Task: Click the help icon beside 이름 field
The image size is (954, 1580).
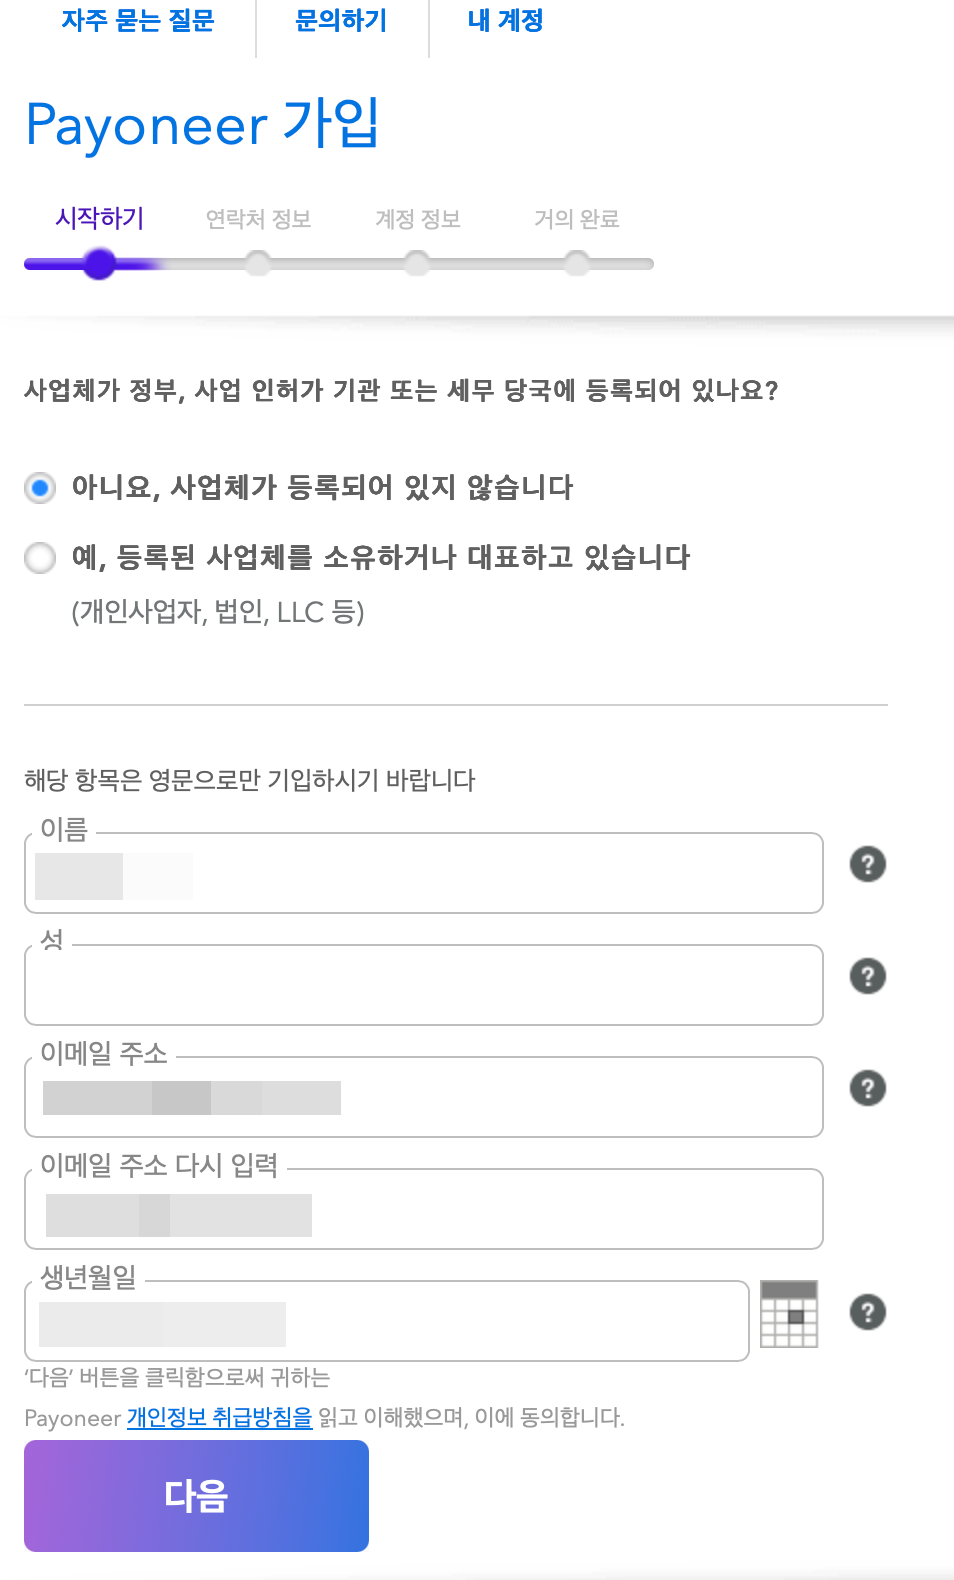Action: pyautogui.click(x=867, y=864)
